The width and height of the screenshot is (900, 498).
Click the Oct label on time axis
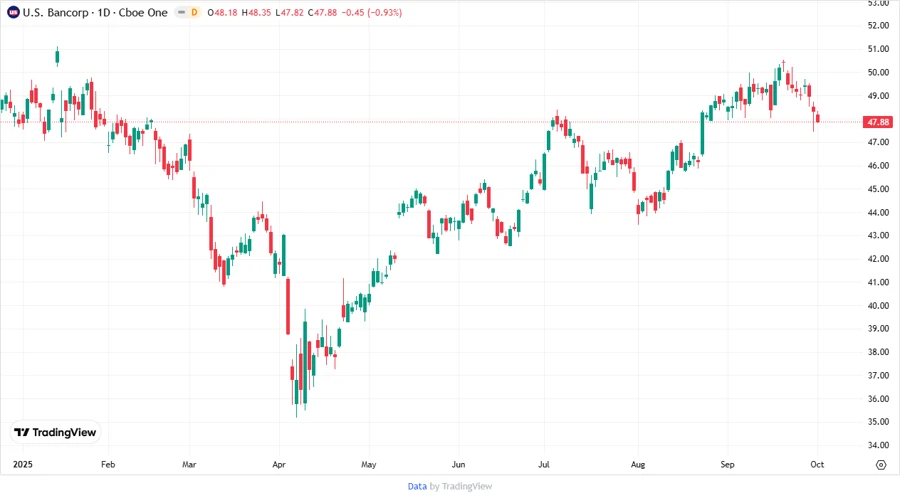coord(816,465)
